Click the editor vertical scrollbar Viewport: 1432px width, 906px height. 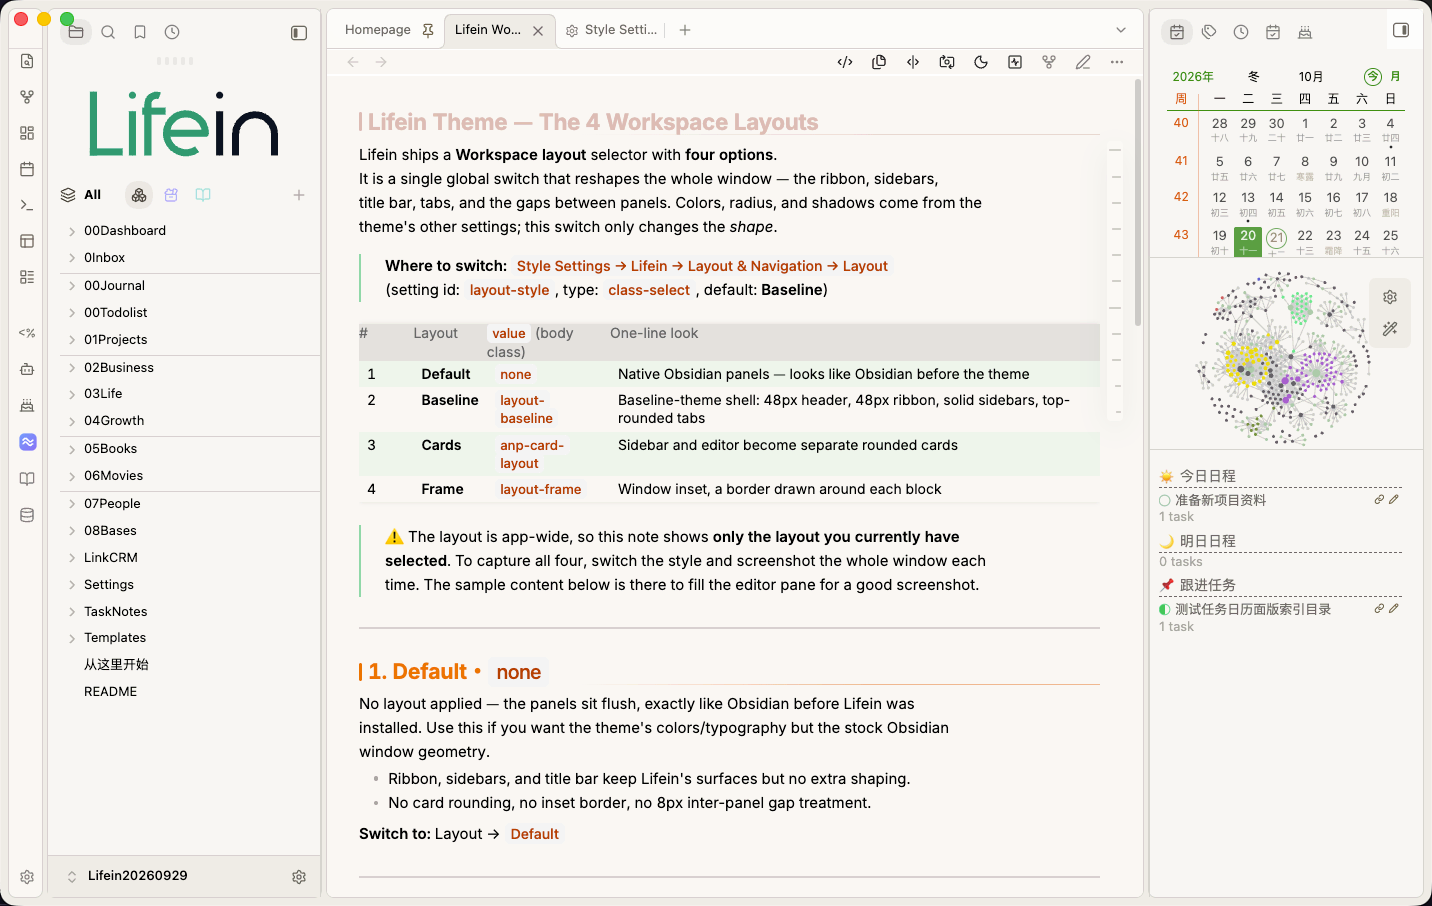coord(1138,203)
